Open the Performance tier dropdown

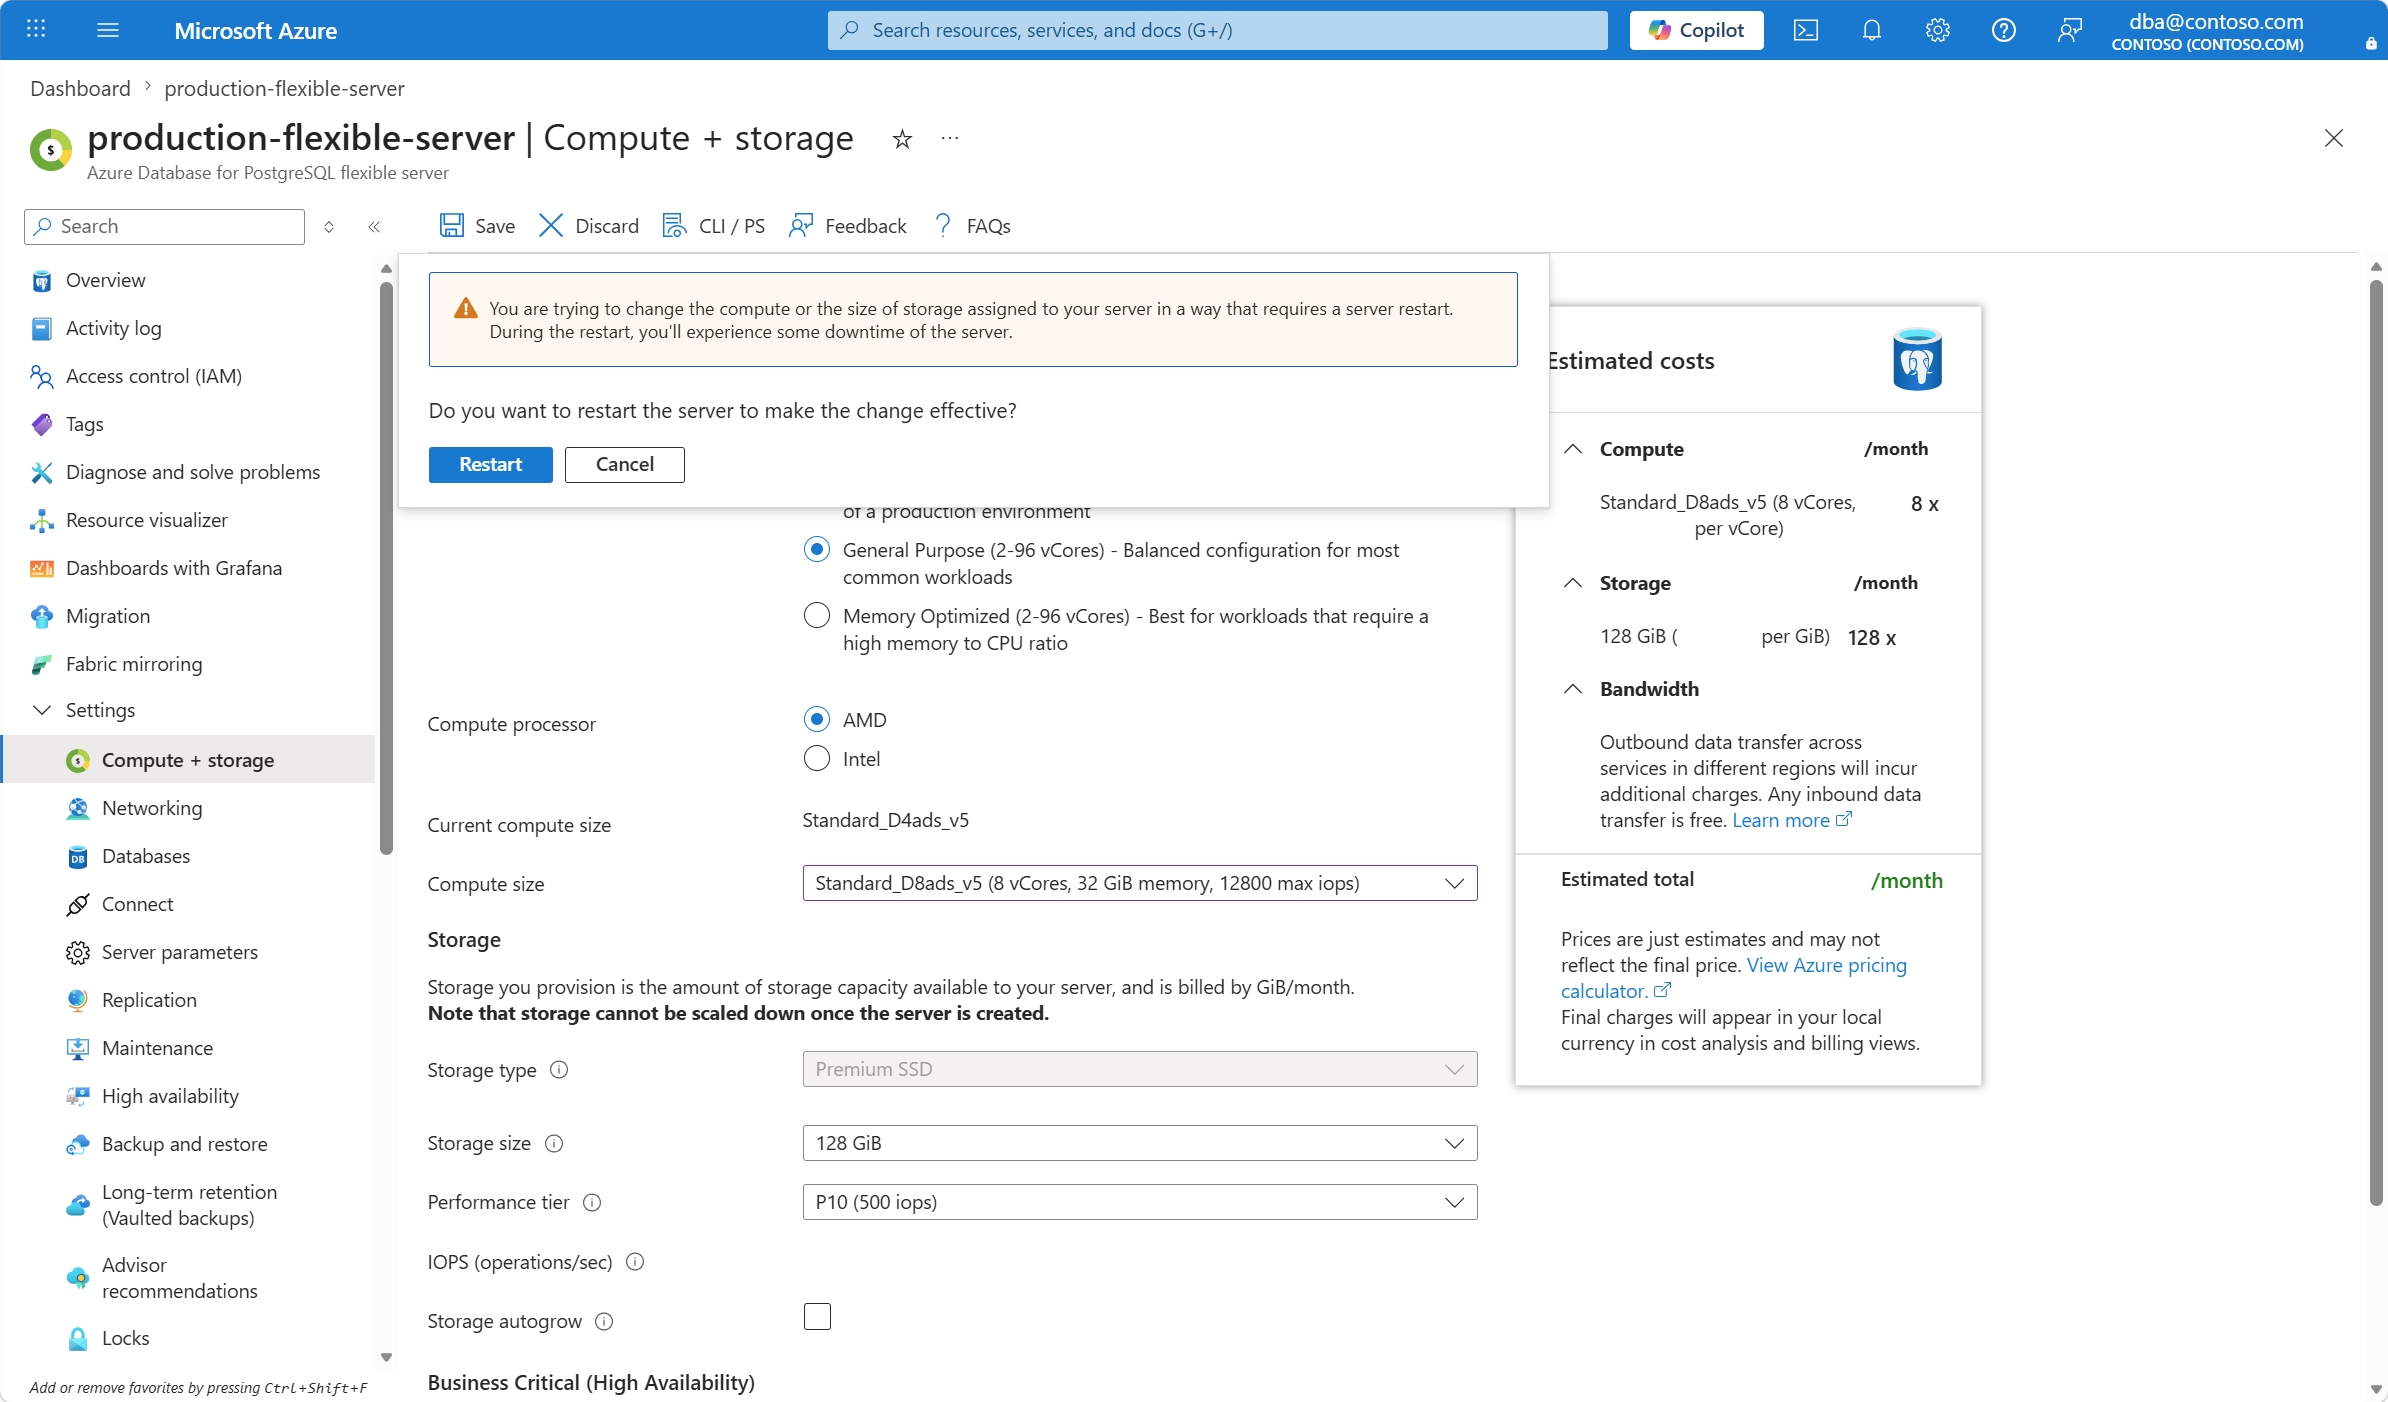pos(1140,1202)
